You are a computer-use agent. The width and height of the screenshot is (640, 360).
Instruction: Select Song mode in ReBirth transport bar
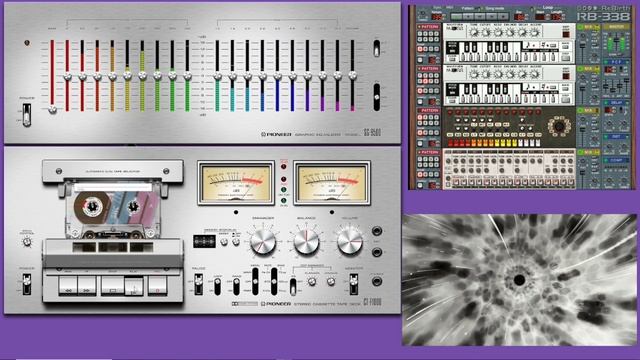click(495, 8)
